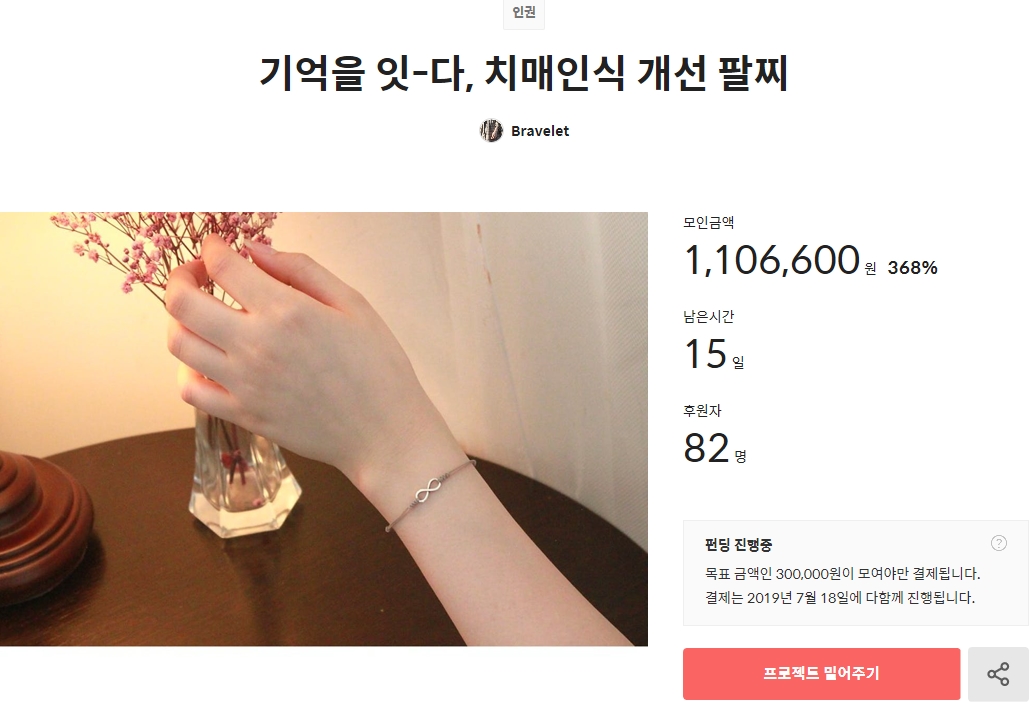Click the project title 기억을 잇-다 heading

point(524,73)
